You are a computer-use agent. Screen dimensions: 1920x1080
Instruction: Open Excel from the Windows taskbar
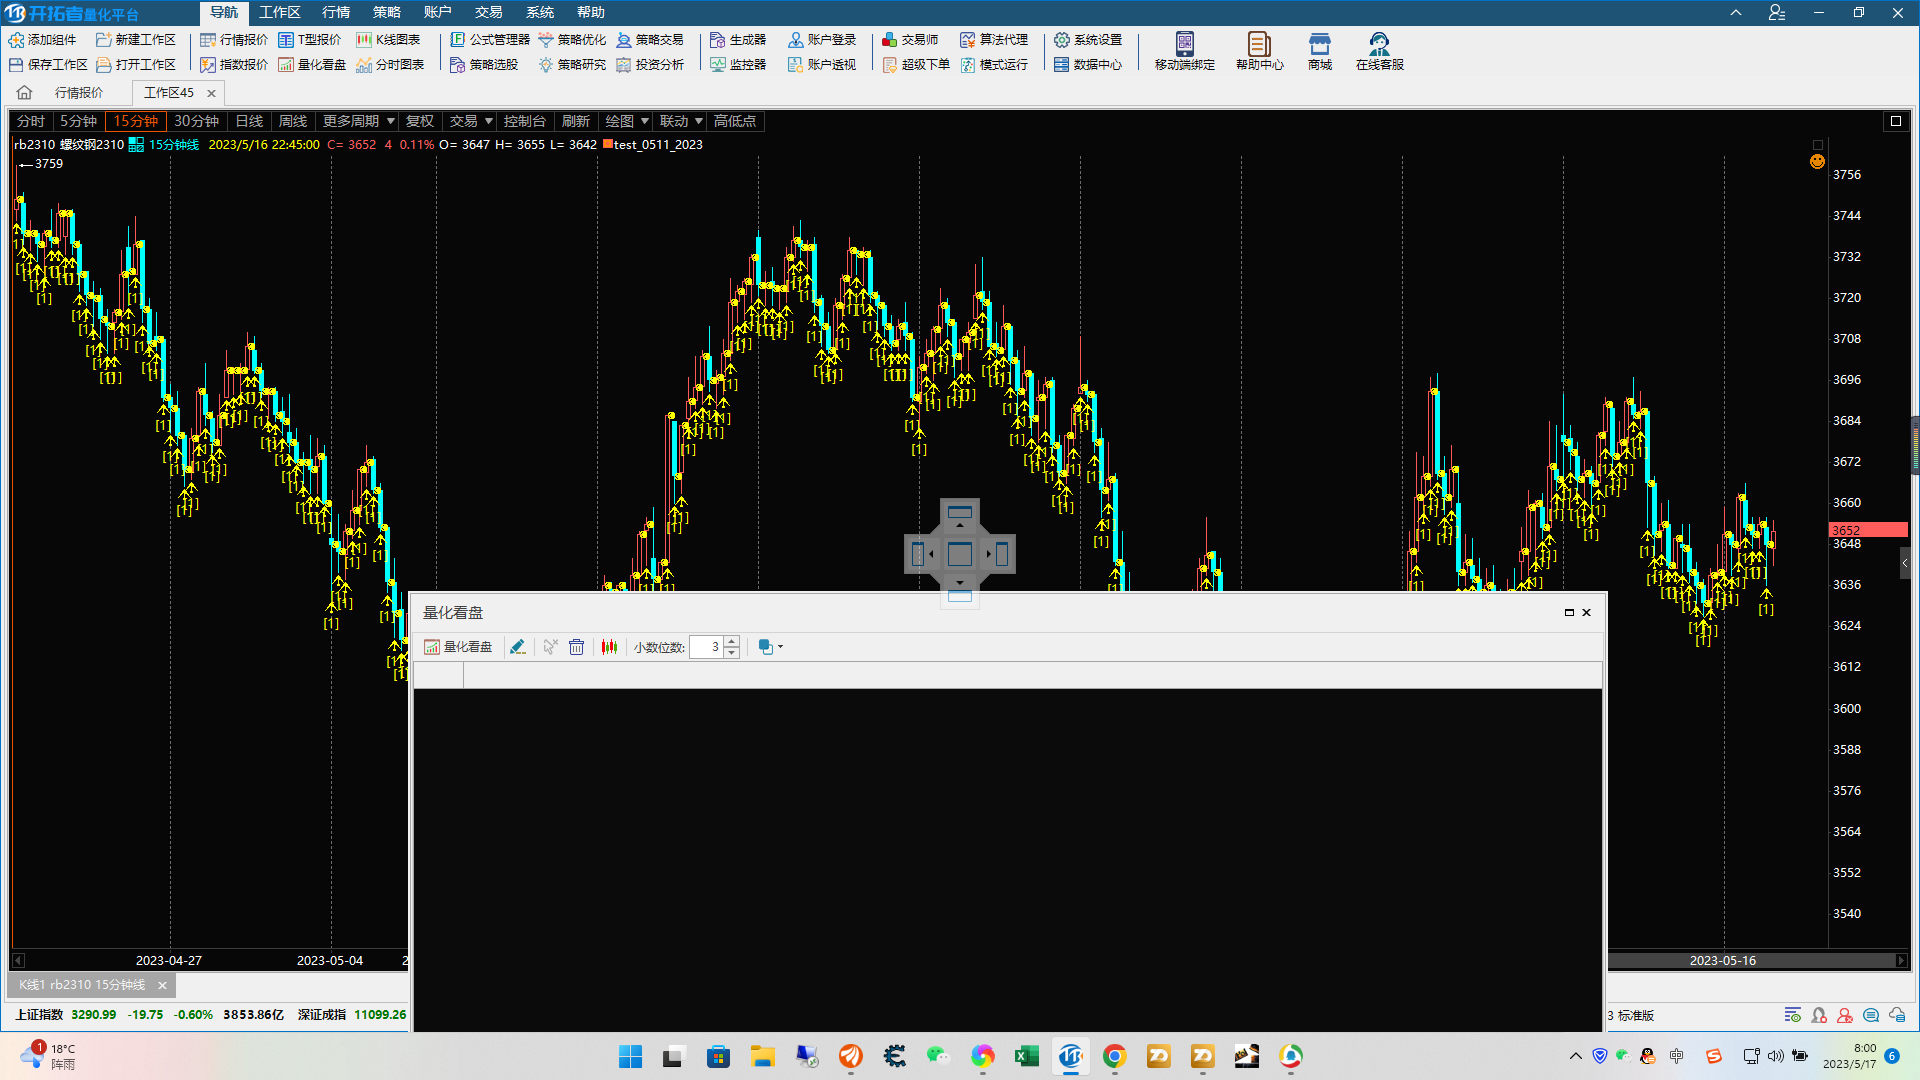click(x=1026, y=1056)
